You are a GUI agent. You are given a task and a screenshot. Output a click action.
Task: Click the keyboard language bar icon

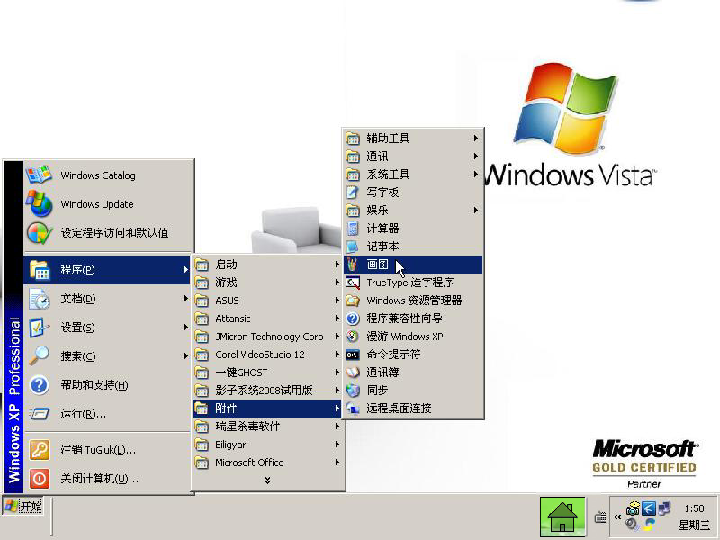click(601, 518)
